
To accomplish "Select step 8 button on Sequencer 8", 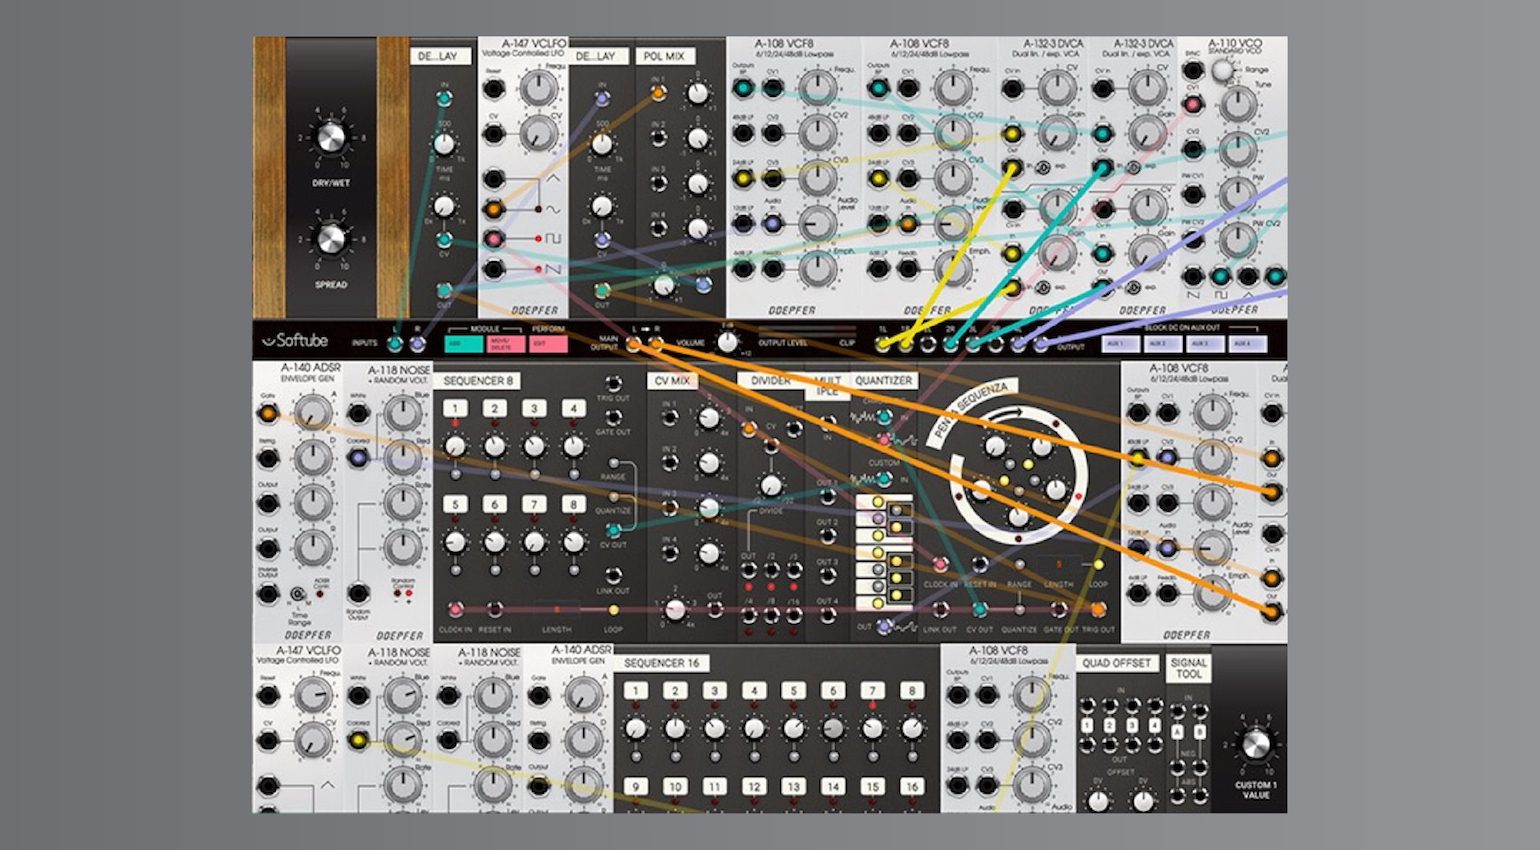I will click(573, 505).
